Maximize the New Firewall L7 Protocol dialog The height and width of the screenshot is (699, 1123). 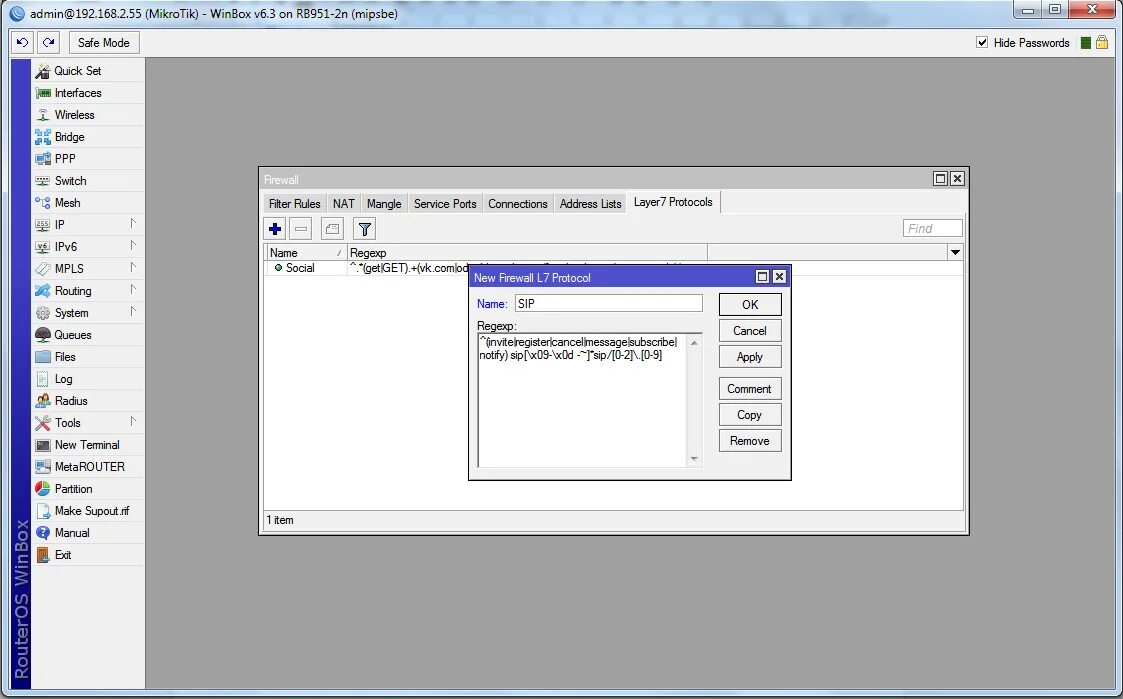[763, 276]
